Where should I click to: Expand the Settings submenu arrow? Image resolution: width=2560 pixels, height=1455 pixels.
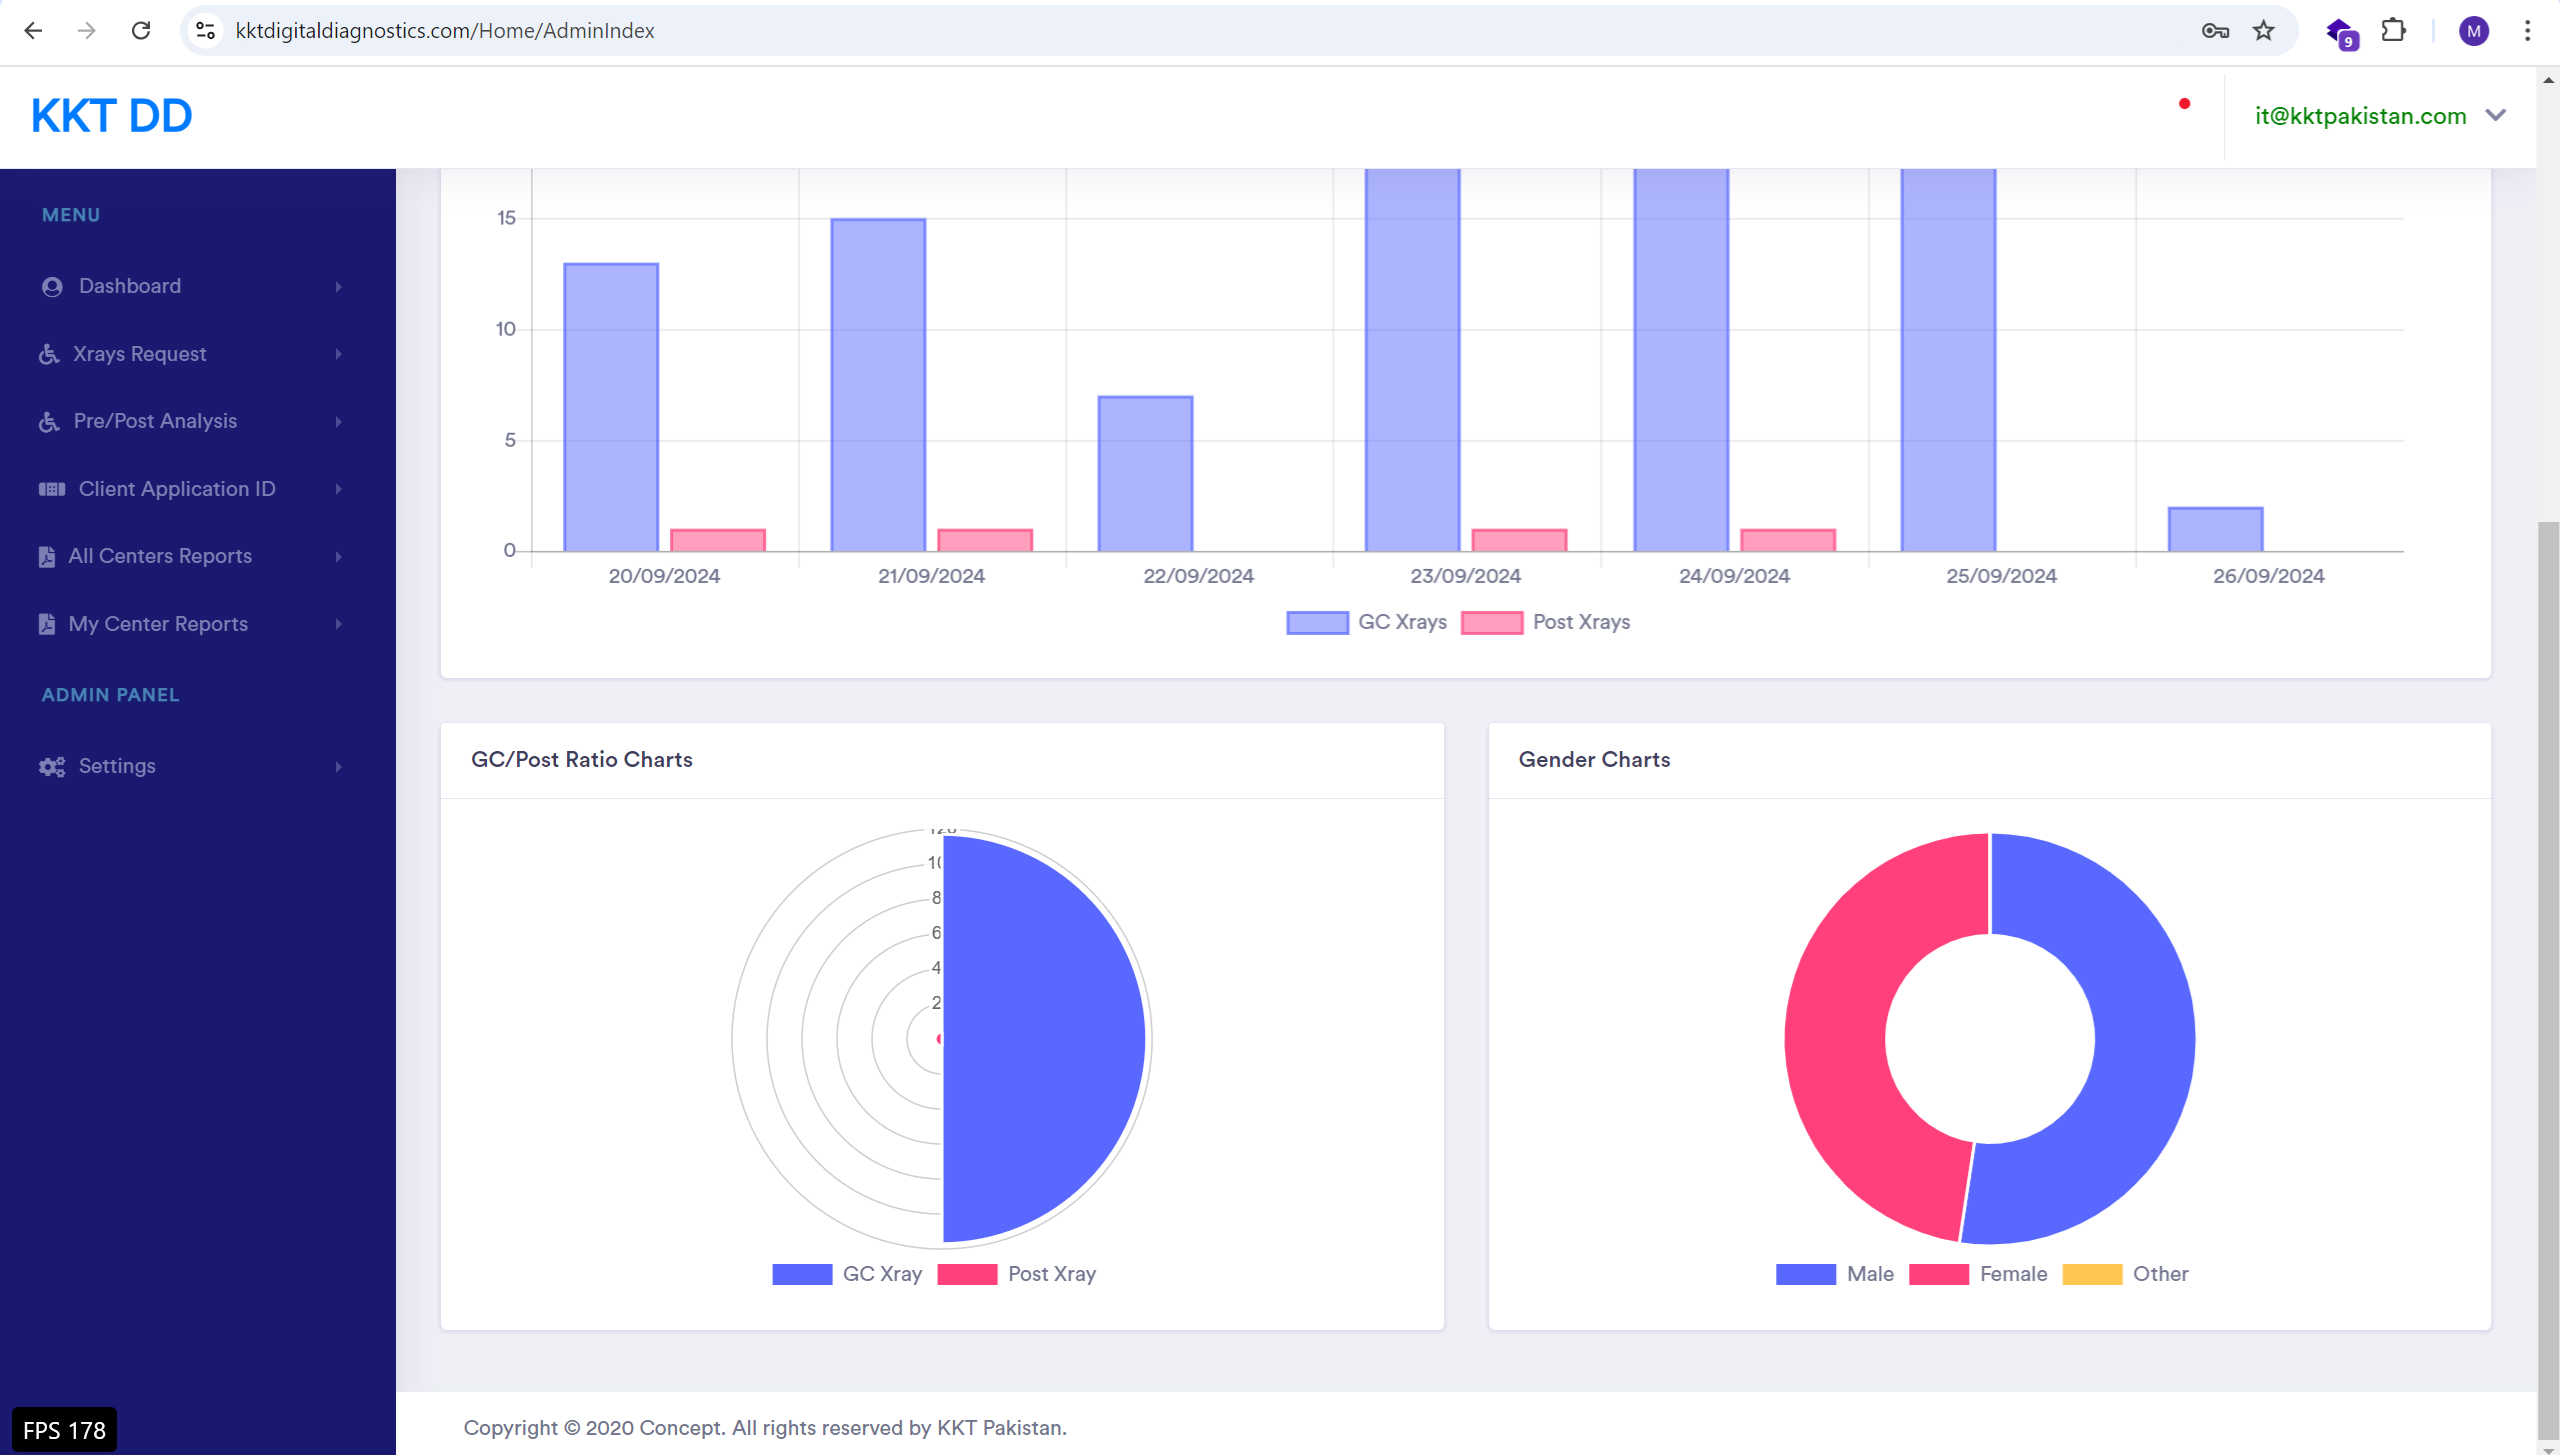pyautogui.click(x=339, y=767)
